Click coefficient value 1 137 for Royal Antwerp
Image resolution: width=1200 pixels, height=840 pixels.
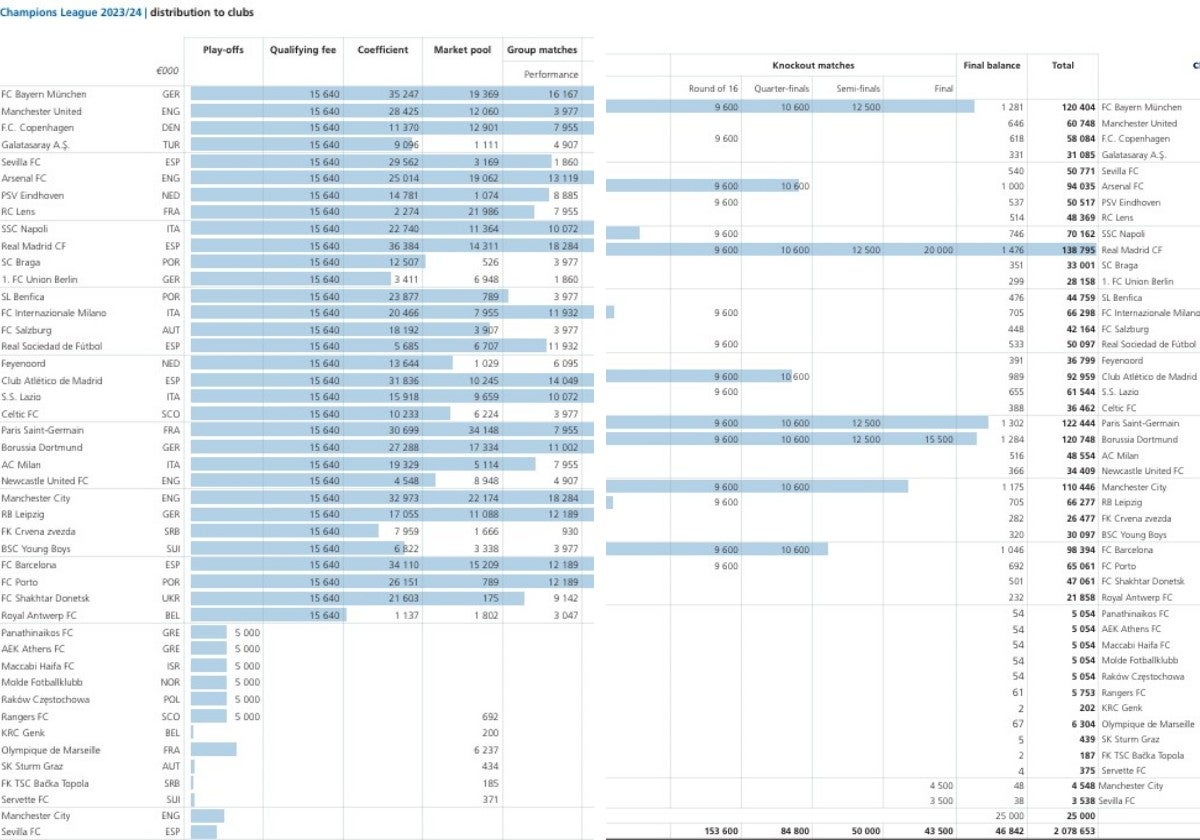[406, 615]
